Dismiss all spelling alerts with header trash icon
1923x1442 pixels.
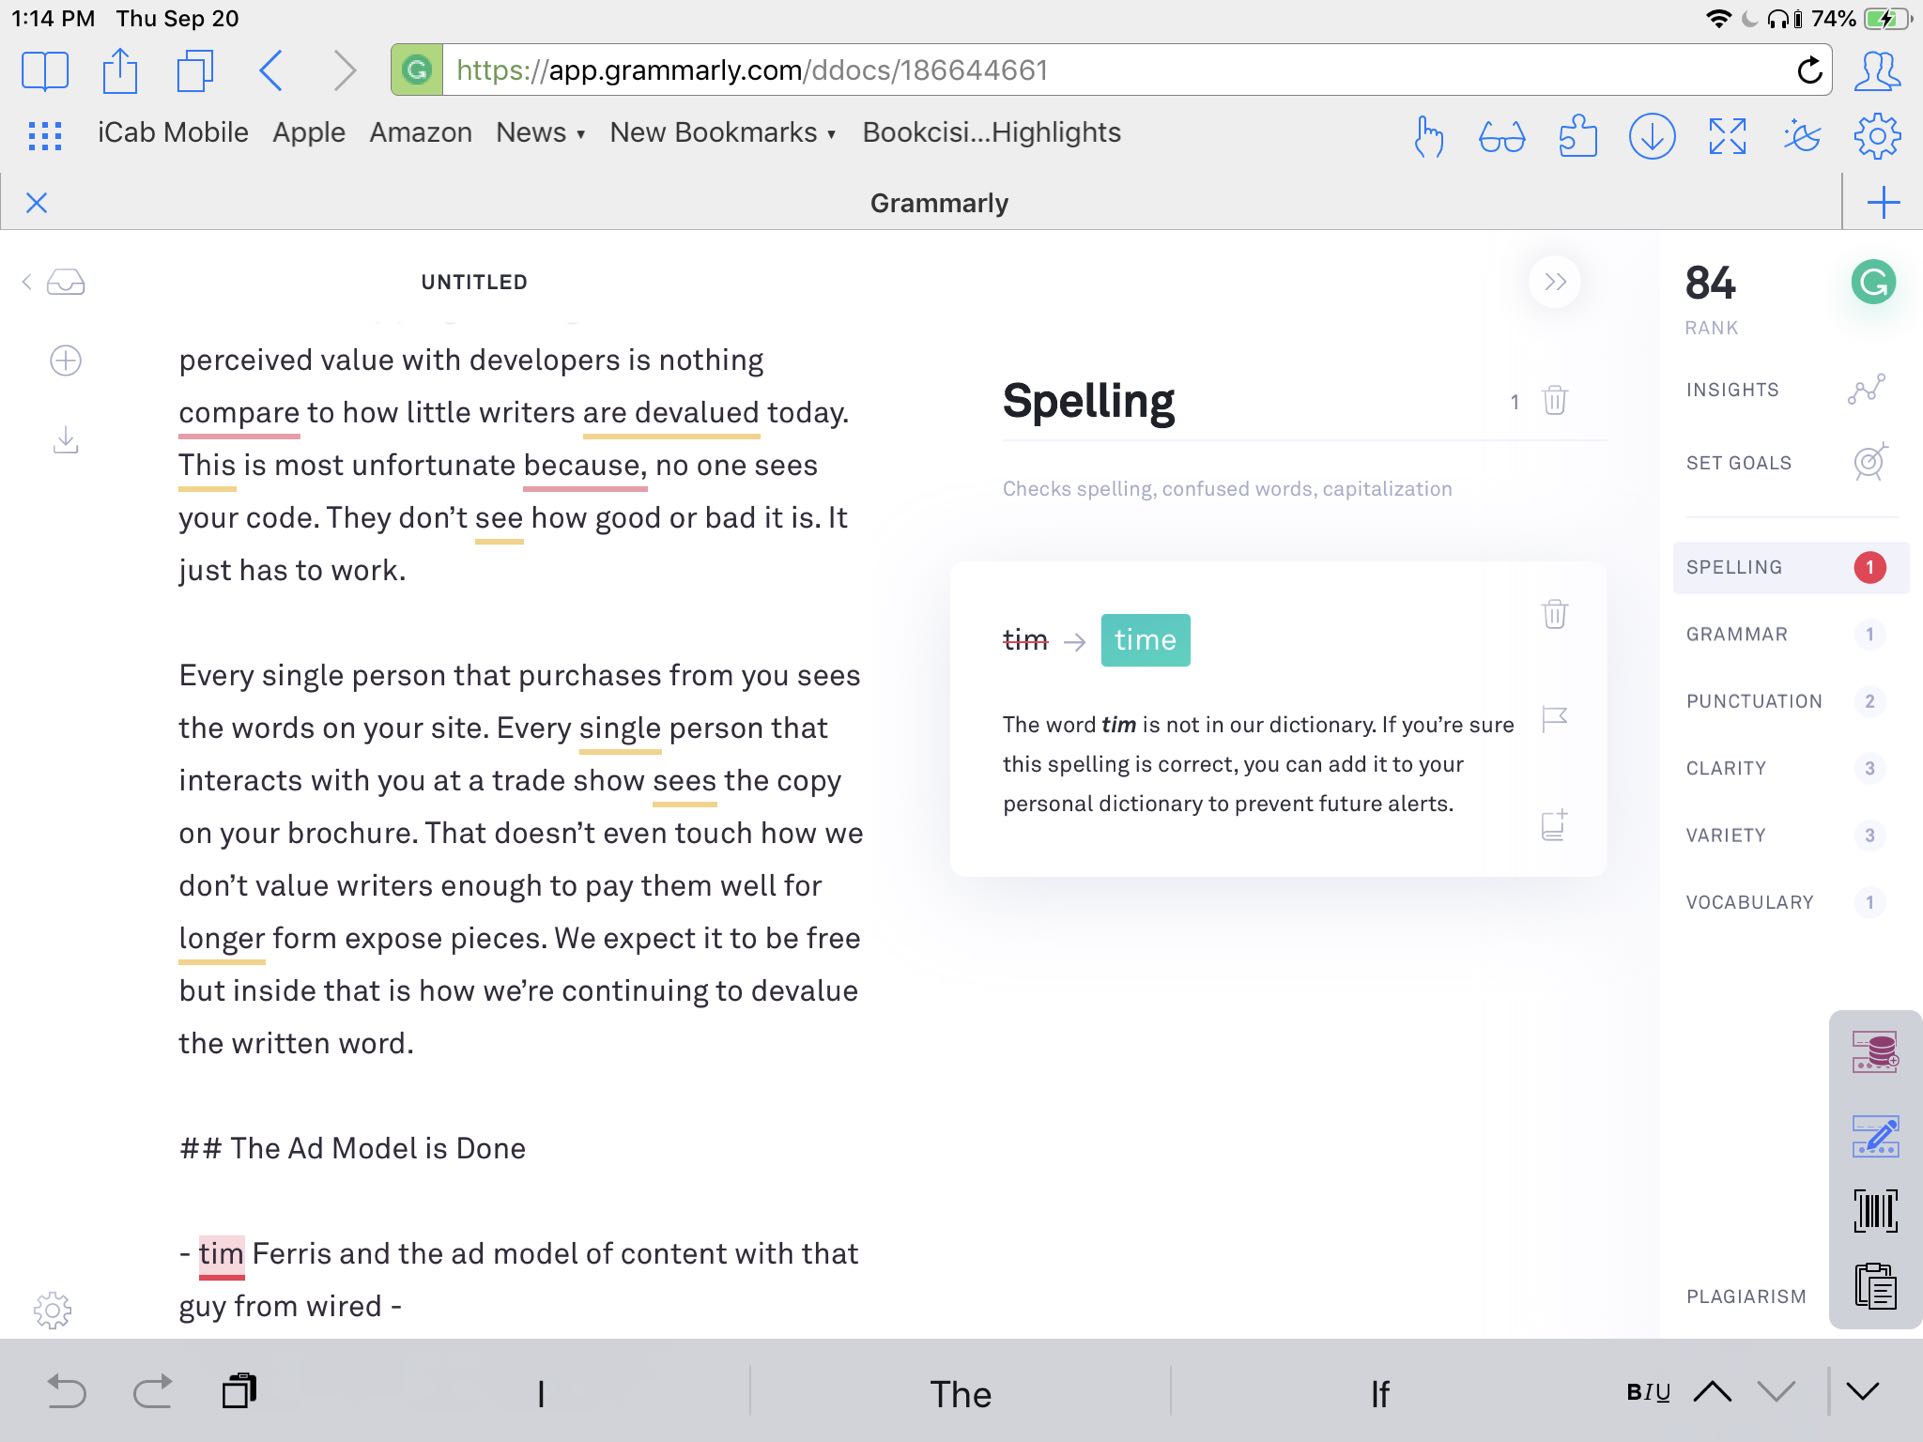1554,401
